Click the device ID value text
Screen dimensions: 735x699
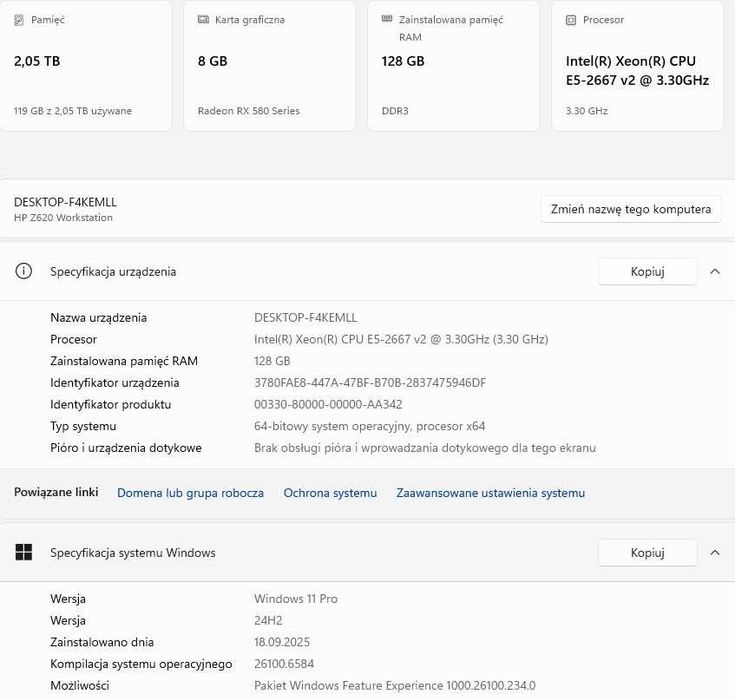[370, 383]
